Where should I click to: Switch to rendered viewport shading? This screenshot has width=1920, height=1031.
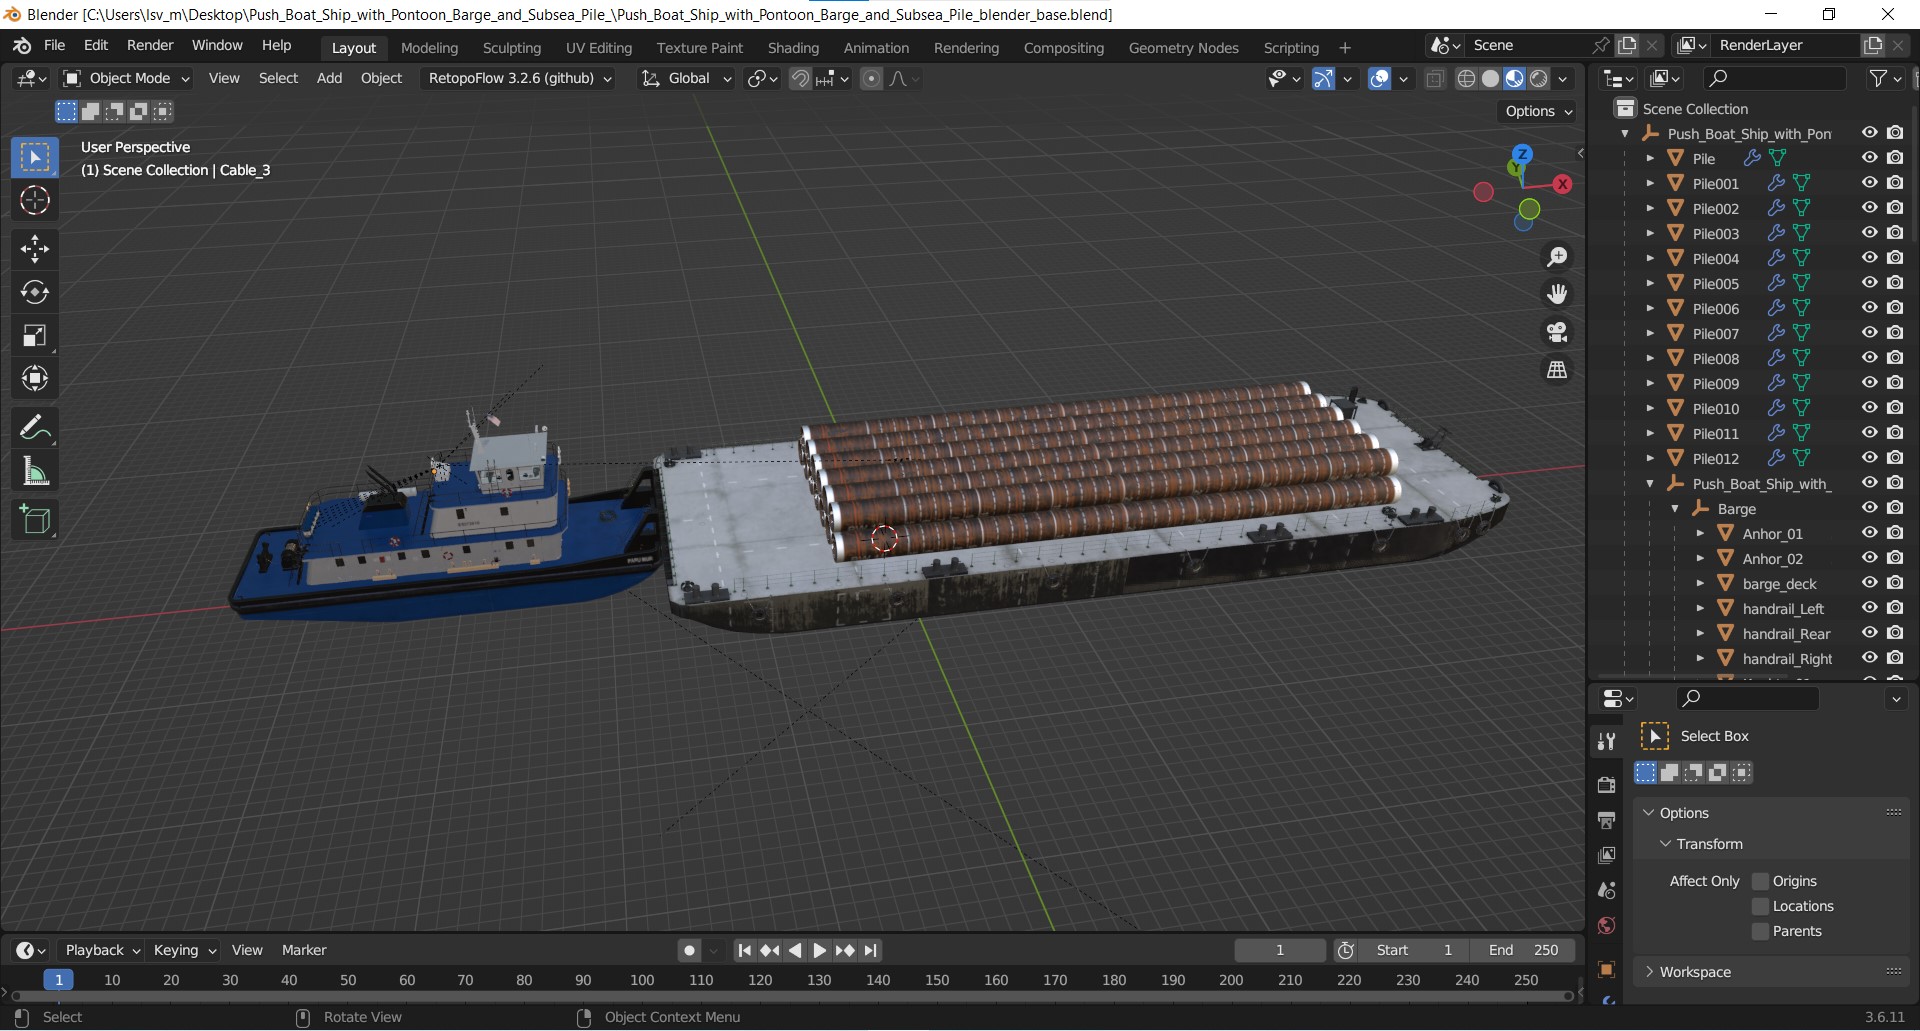[x=1539, y=78]
